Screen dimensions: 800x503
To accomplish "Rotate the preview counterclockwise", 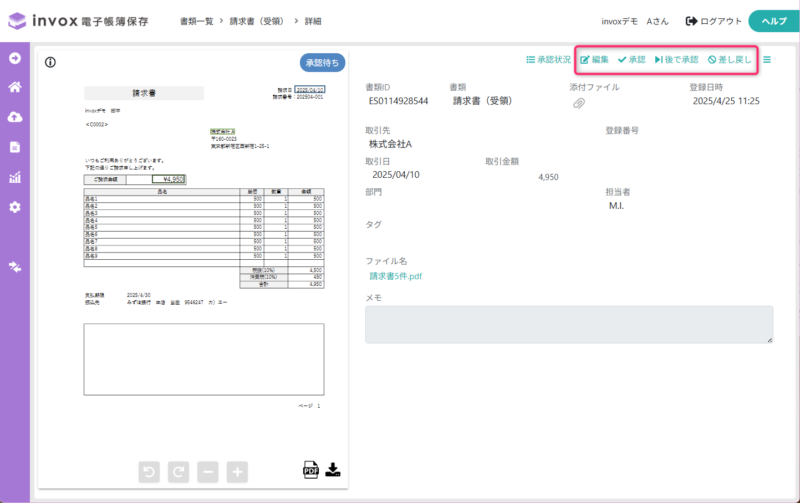I will coord(149,471).
